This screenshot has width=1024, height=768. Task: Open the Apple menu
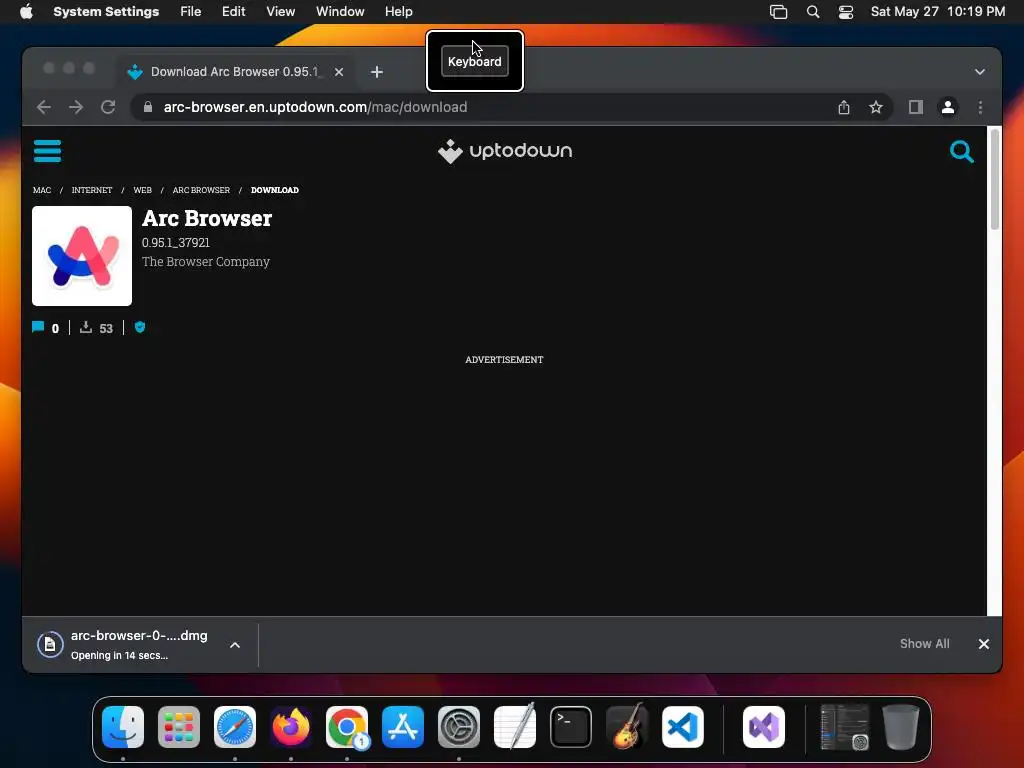coord(26,11)
